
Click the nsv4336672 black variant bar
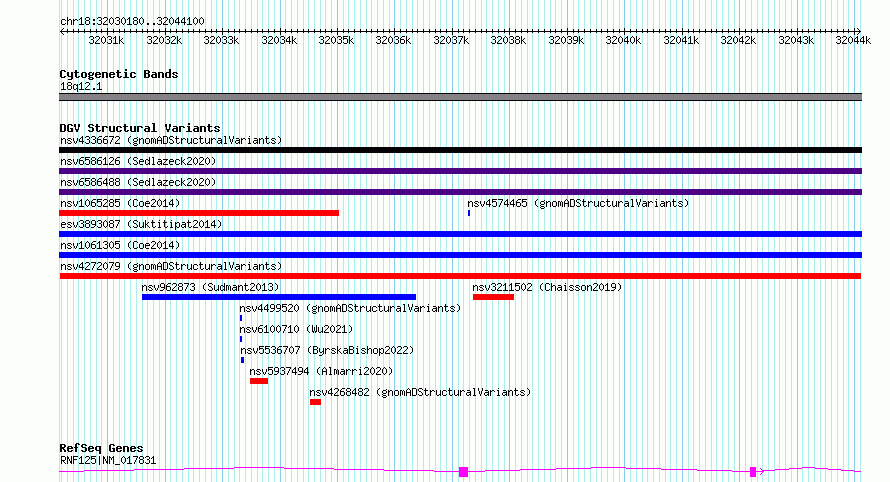(x=460, y=150)
